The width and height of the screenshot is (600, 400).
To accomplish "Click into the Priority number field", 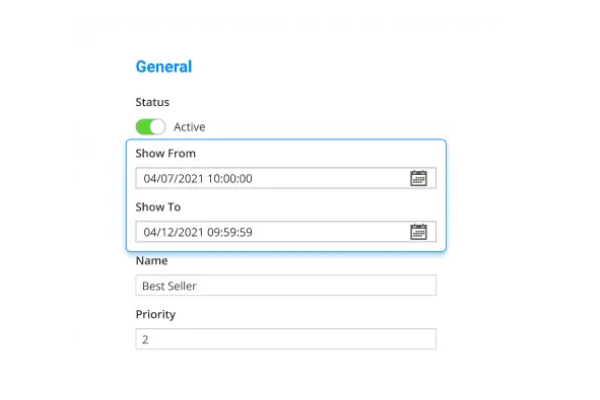I will point(285,339).
